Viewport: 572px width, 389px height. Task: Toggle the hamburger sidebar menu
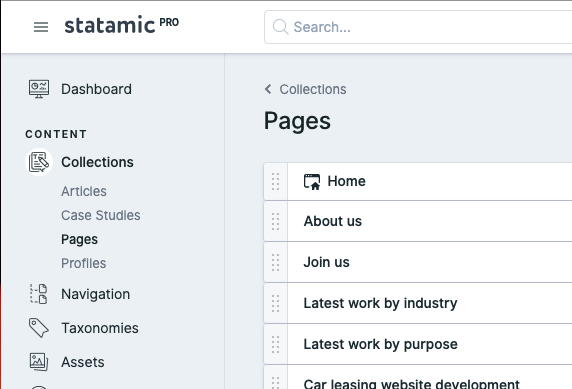point(41,27)
